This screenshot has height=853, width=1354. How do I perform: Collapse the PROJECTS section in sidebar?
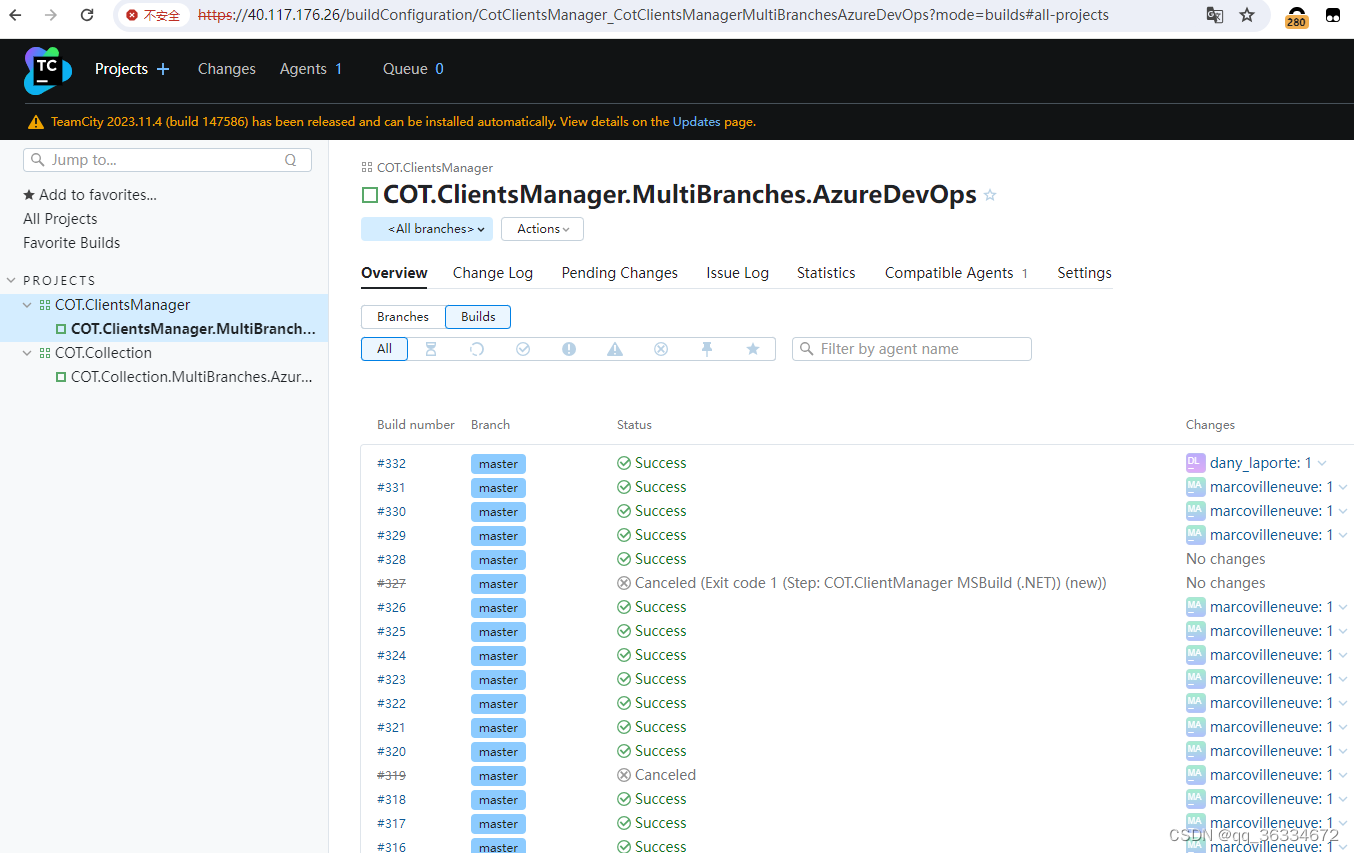[x=12, y=281]
